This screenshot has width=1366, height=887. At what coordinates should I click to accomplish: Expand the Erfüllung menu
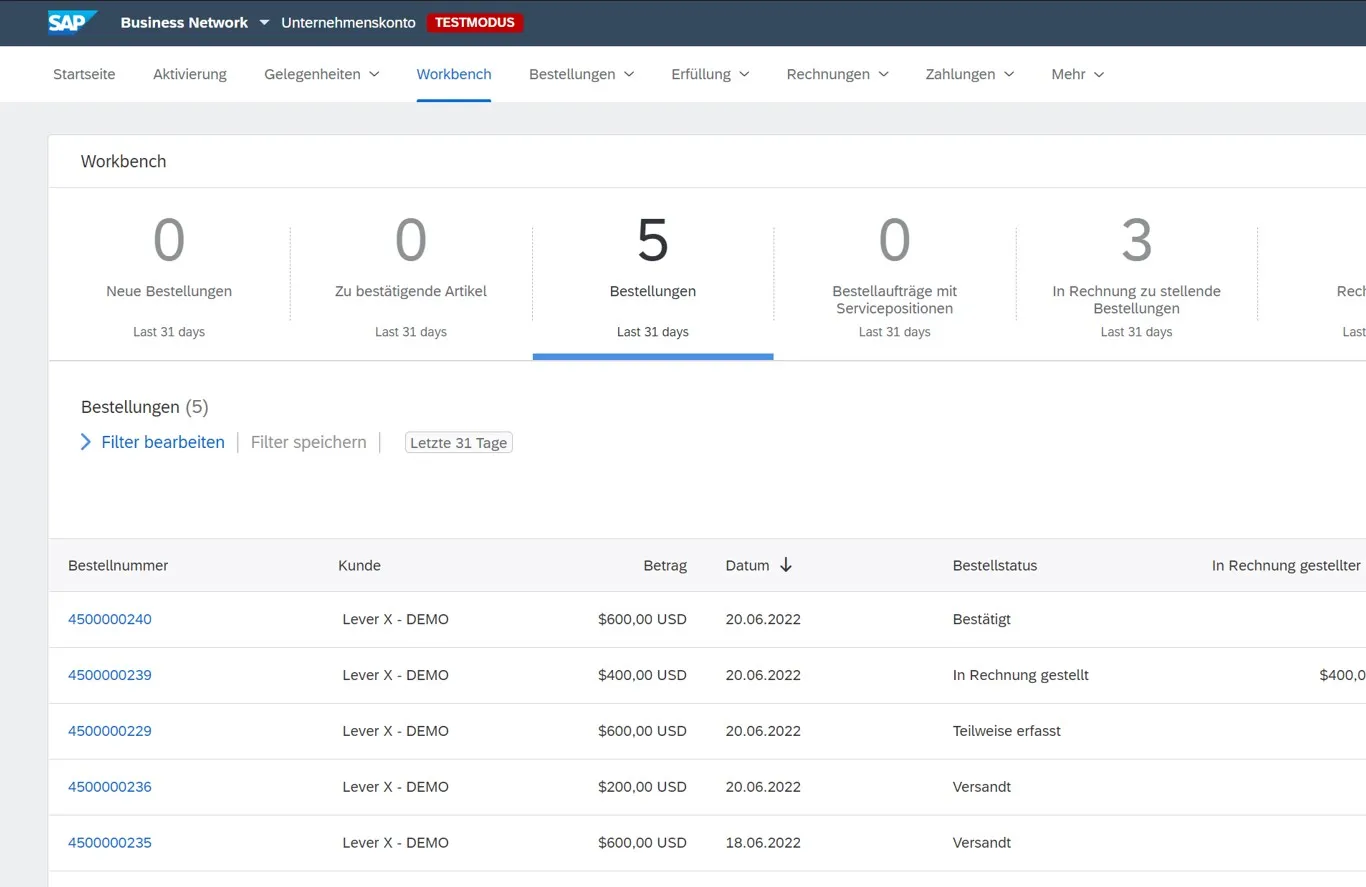click(x=711, y=74)
